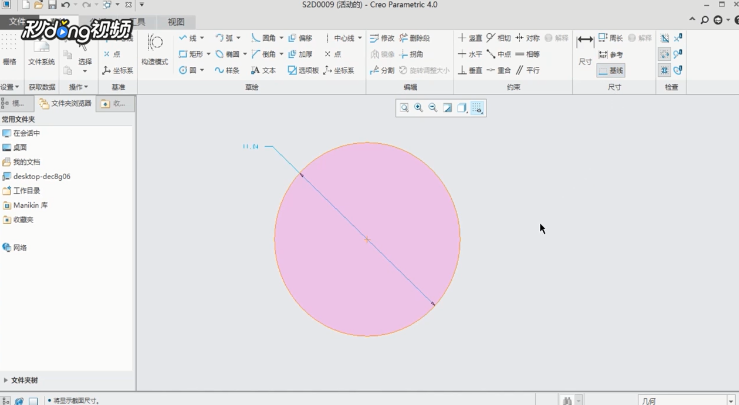Select the 弧 (Arc) sketch tool
The height and width of the screenshot is (405, 739).
click(x=224, y=38)
